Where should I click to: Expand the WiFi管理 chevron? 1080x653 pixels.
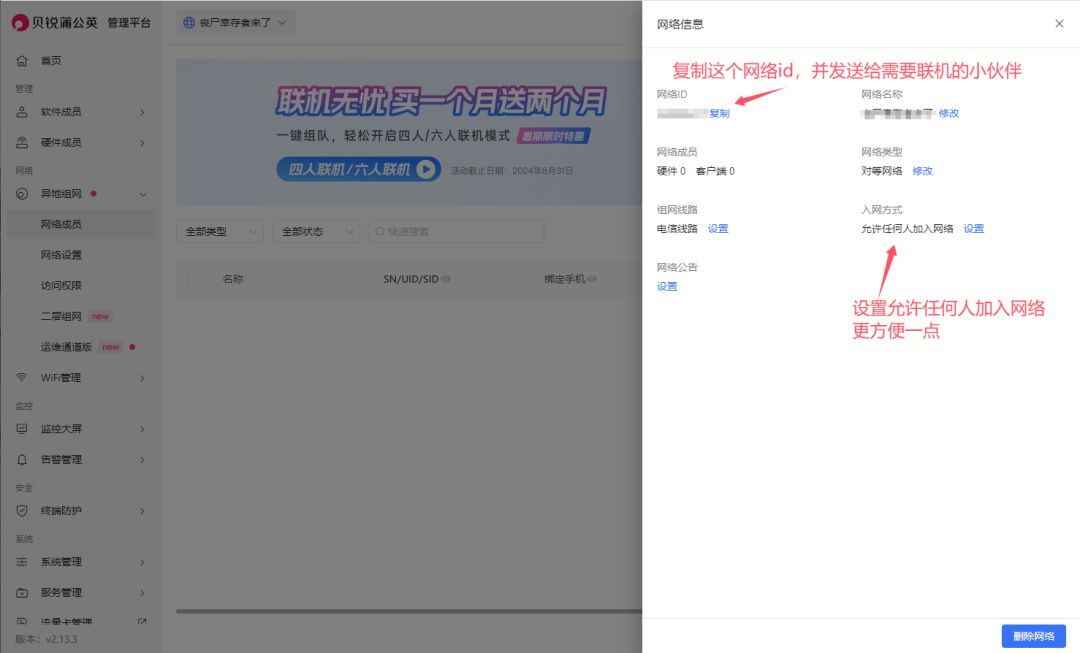[x=143, y=377]
